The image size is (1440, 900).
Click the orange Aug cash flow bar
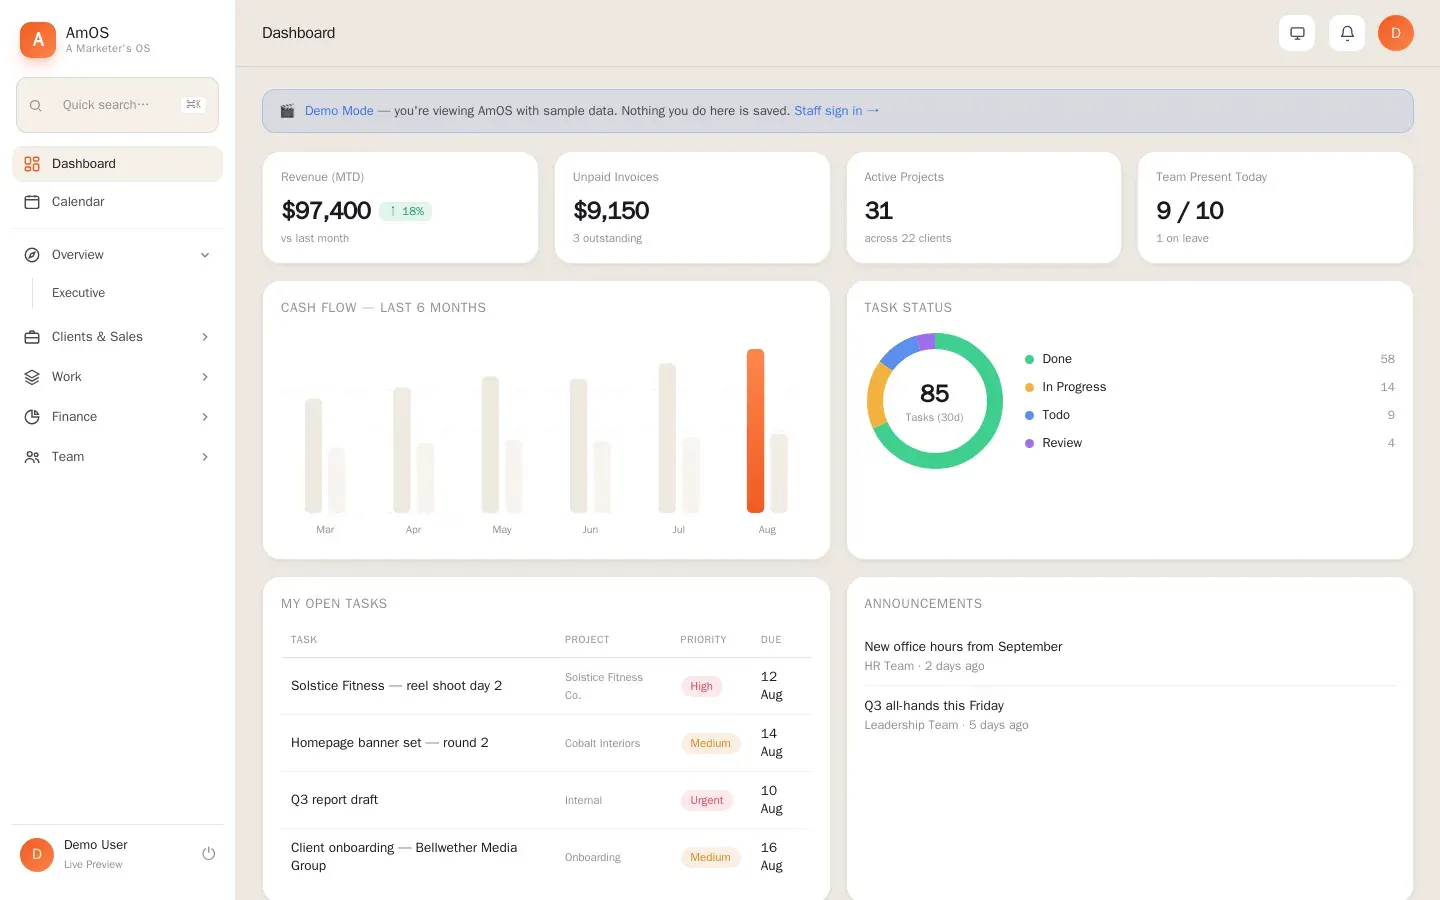point(755,431)
